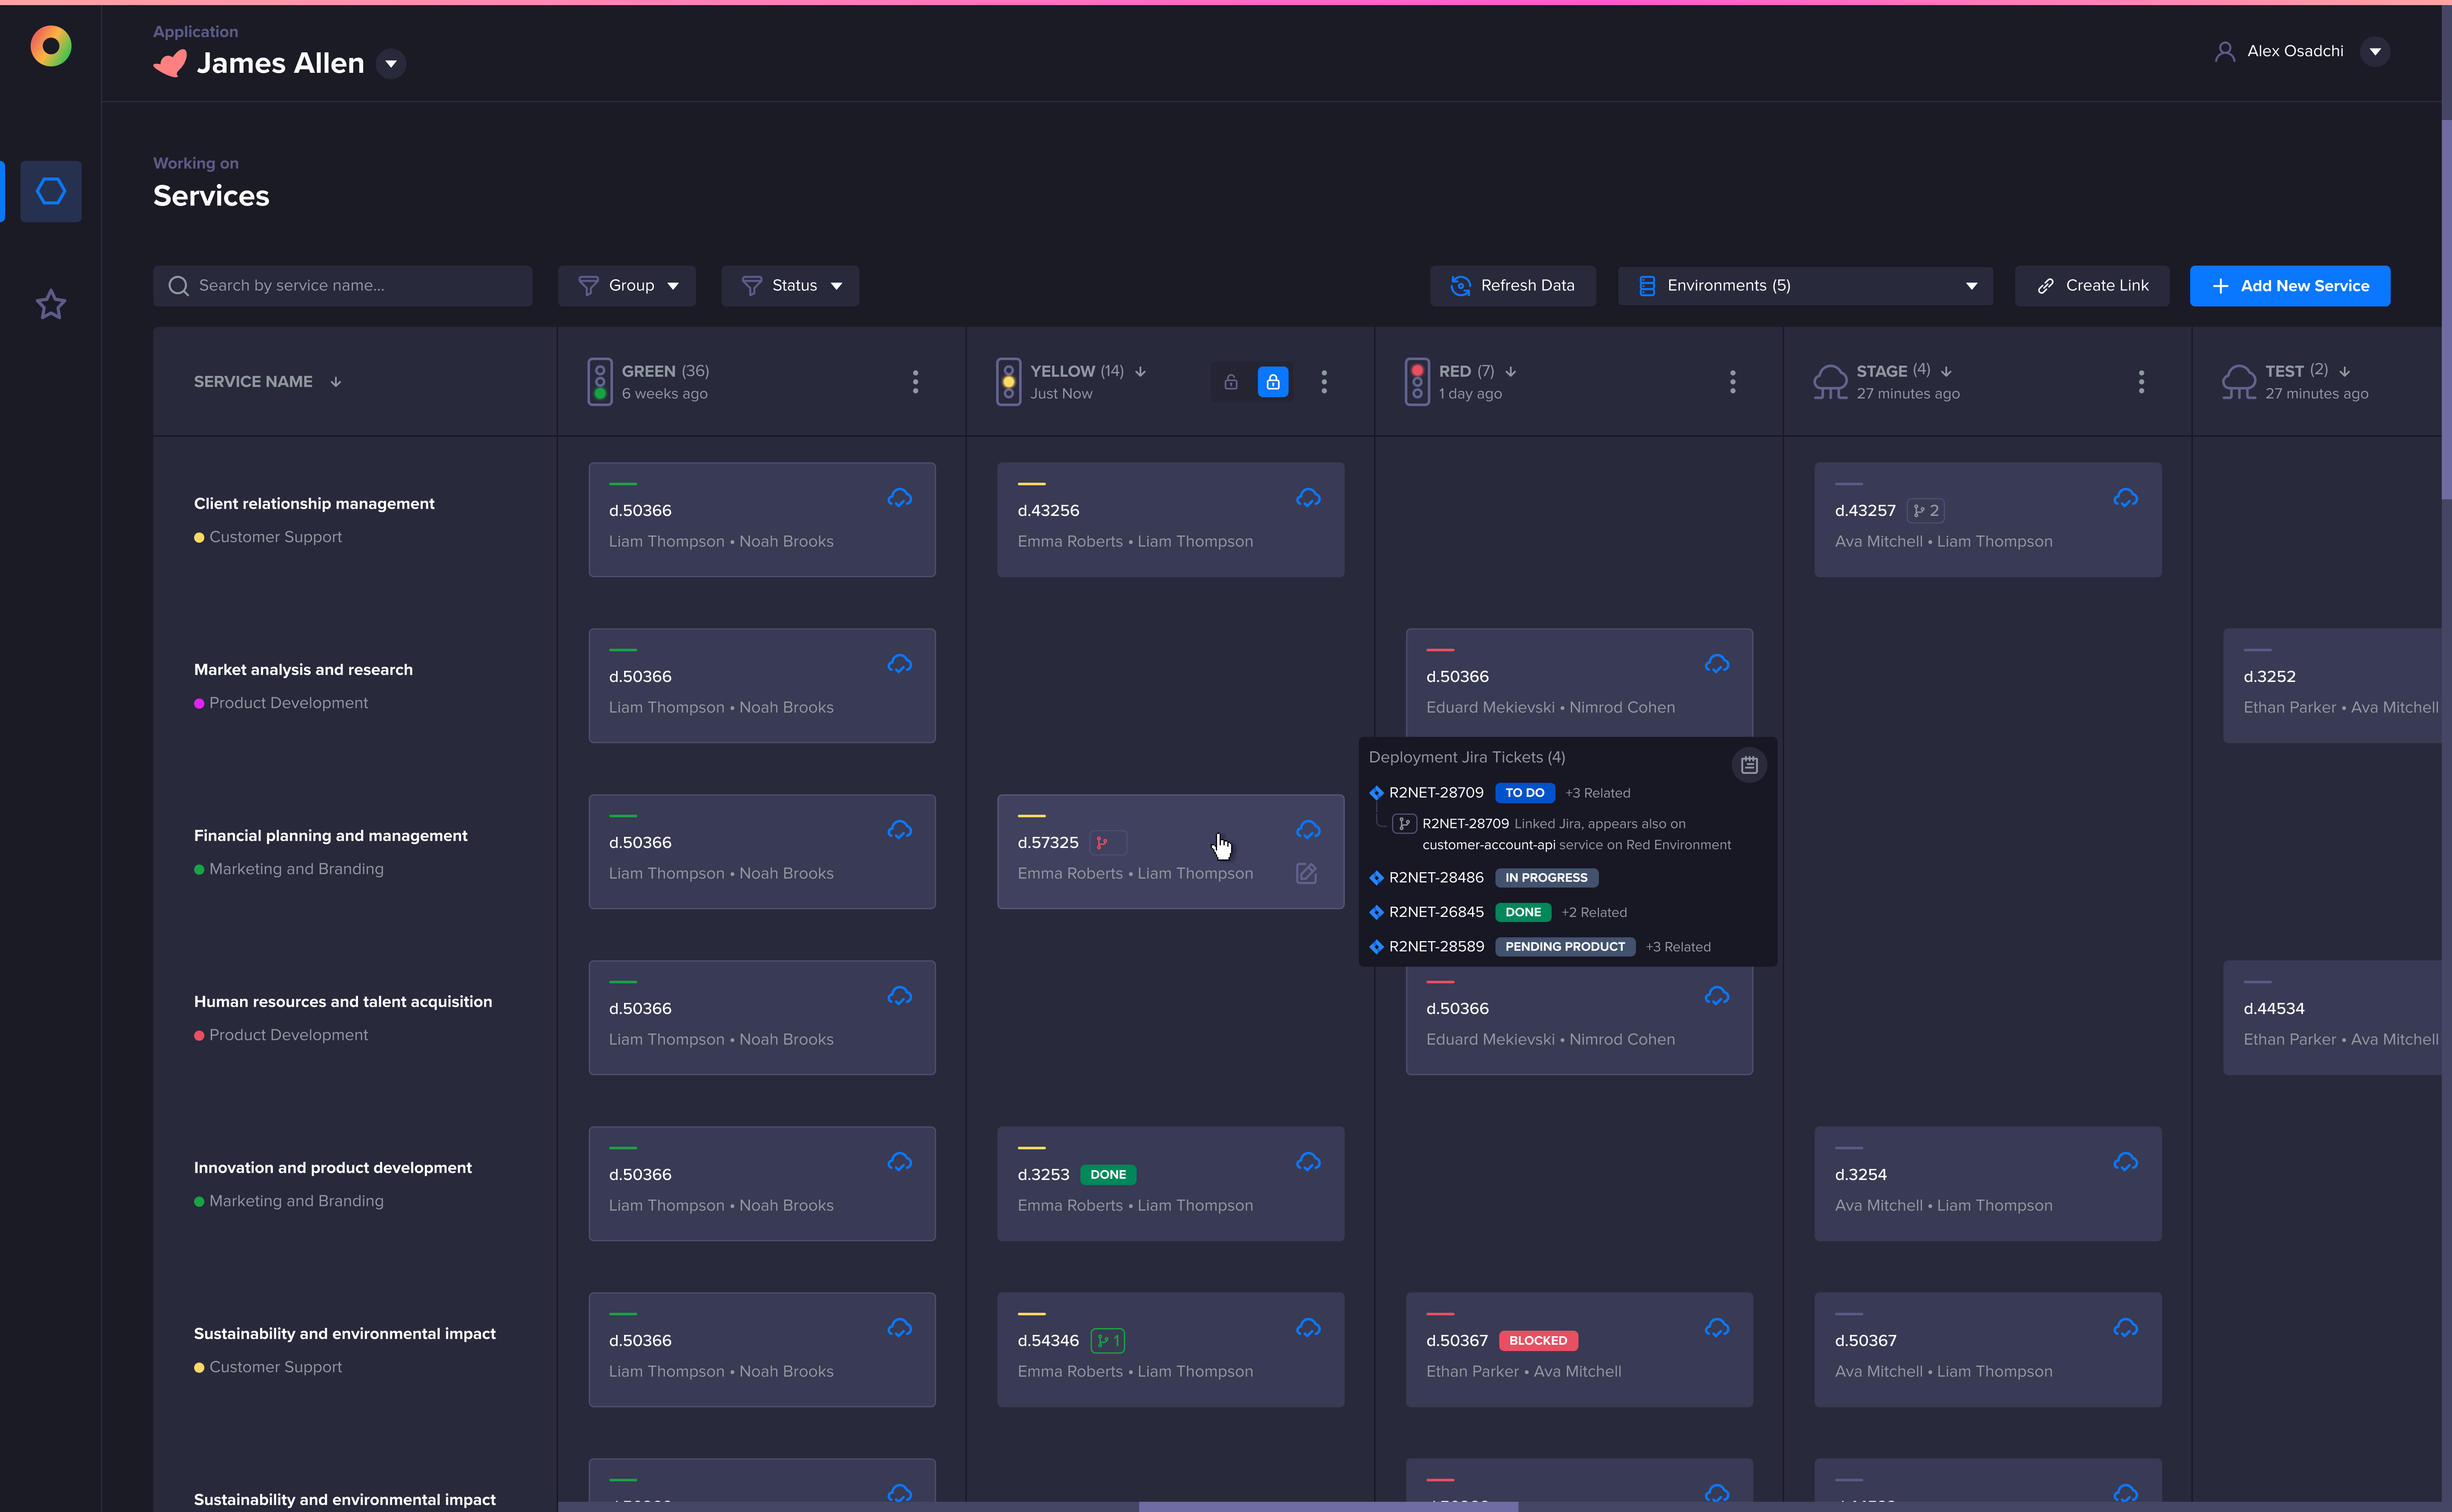
Task: Click the Create Link button
Action: (x=2092, y=286)
